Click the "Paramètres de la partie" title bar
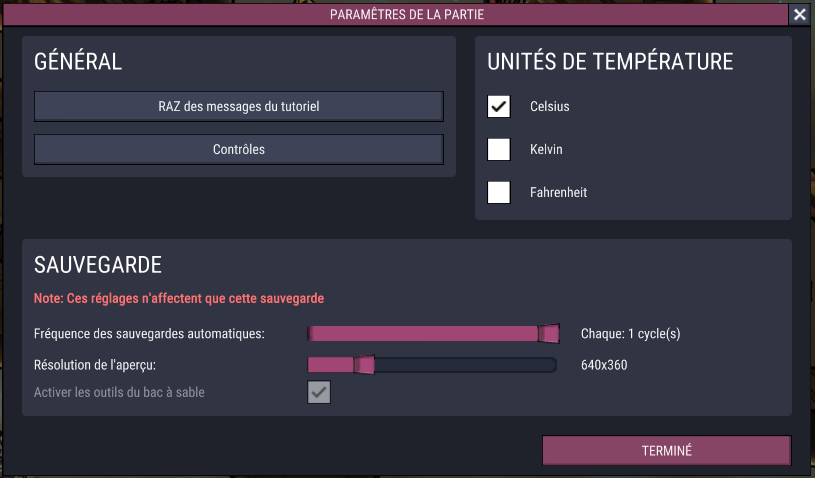This screenshot has height=478, width=815. pyautogui.click(x=407, y=15)
